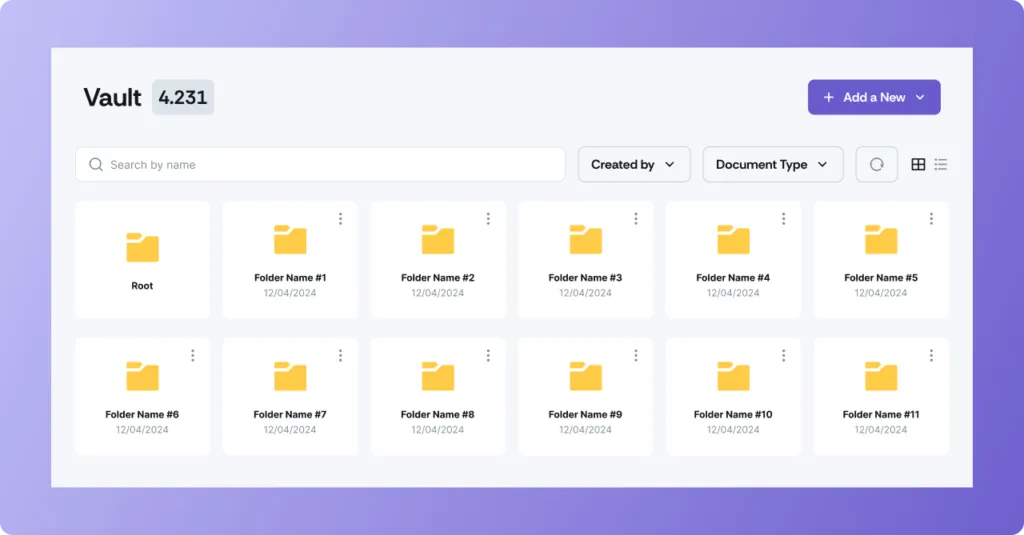Image resolution: width=1024 pixels, height=535 pixels.
Task: Open the three-dot menu for Folder Name #6
Action: coord(193,355)
